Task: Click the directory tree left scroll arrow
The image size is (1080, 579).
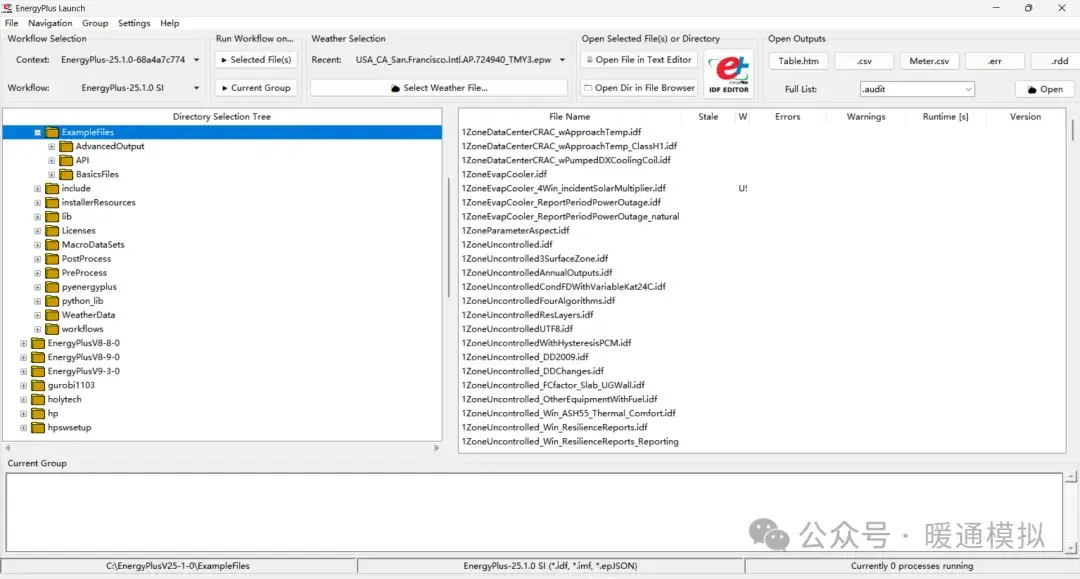Action: tap(8, 448)
